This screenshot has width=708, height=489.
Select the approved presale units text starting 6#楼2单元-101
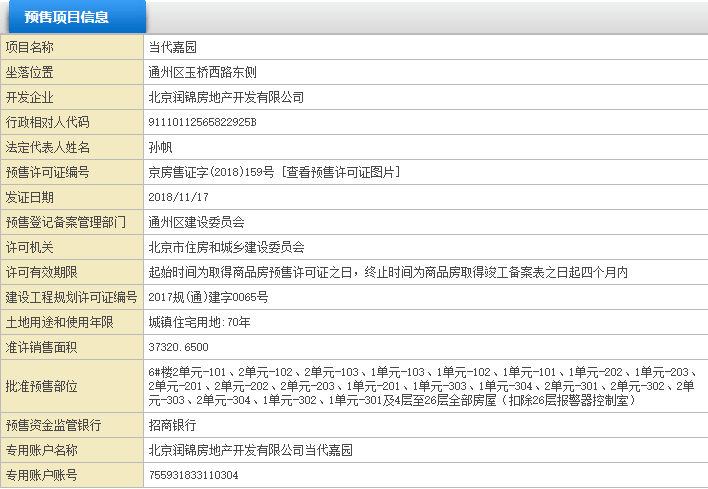coord(422,386)
